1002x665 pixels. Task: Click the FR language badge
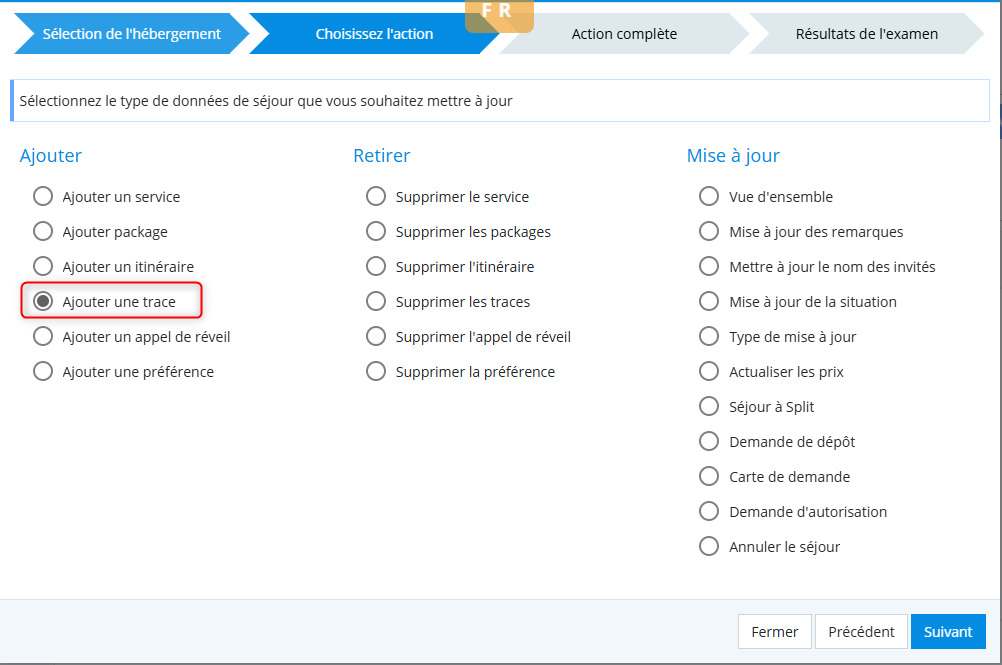point(498,14)
